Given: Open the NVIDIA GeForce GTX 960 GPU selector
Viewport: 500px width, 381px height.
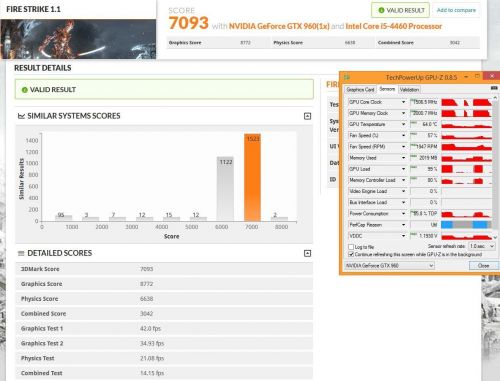Looking at the screenshot, I should [389, 266].
